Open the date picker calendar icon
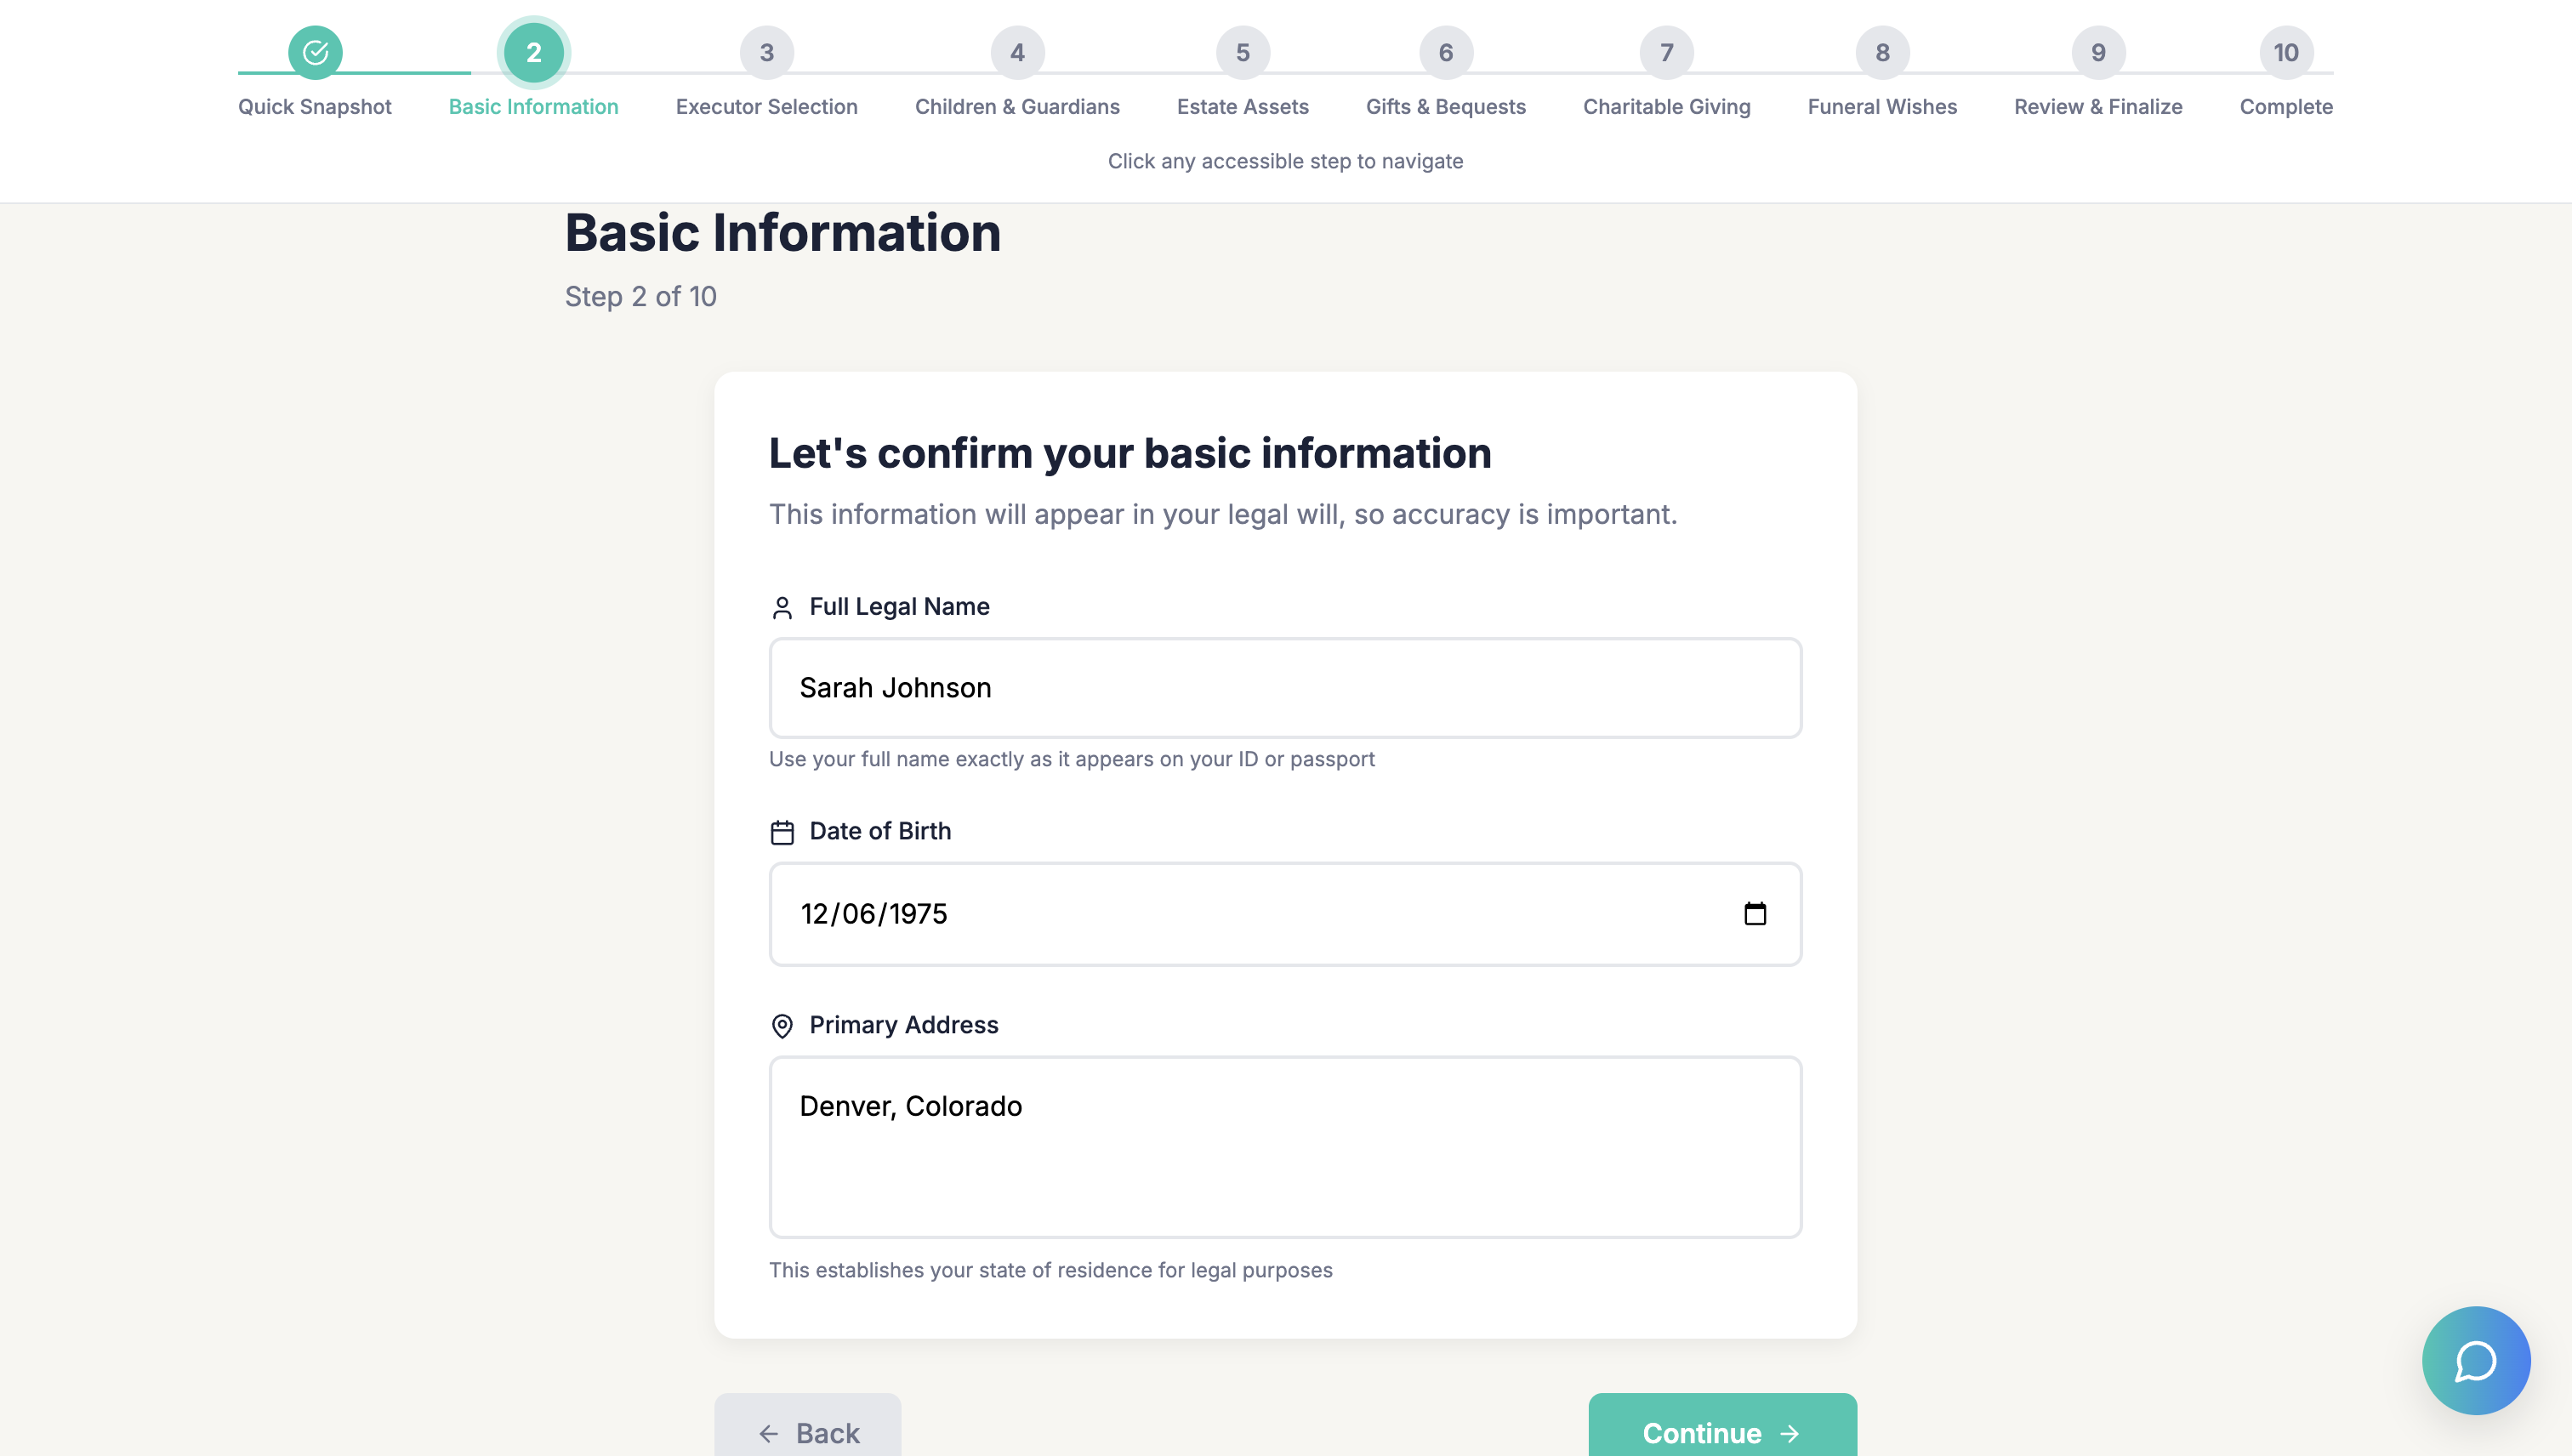The image size is (2572, 1456). tap(1754, 913)
